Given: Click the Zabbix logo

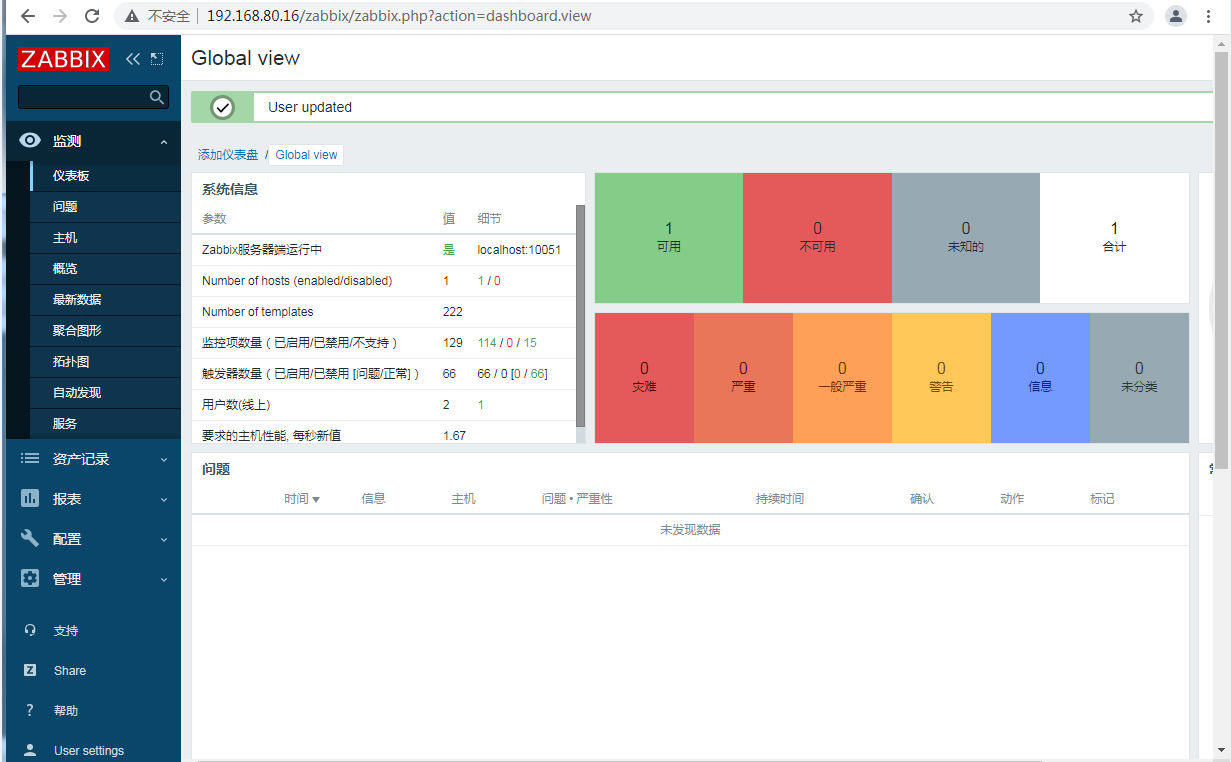Looking at the screenshot, I should tap(62, 59).
